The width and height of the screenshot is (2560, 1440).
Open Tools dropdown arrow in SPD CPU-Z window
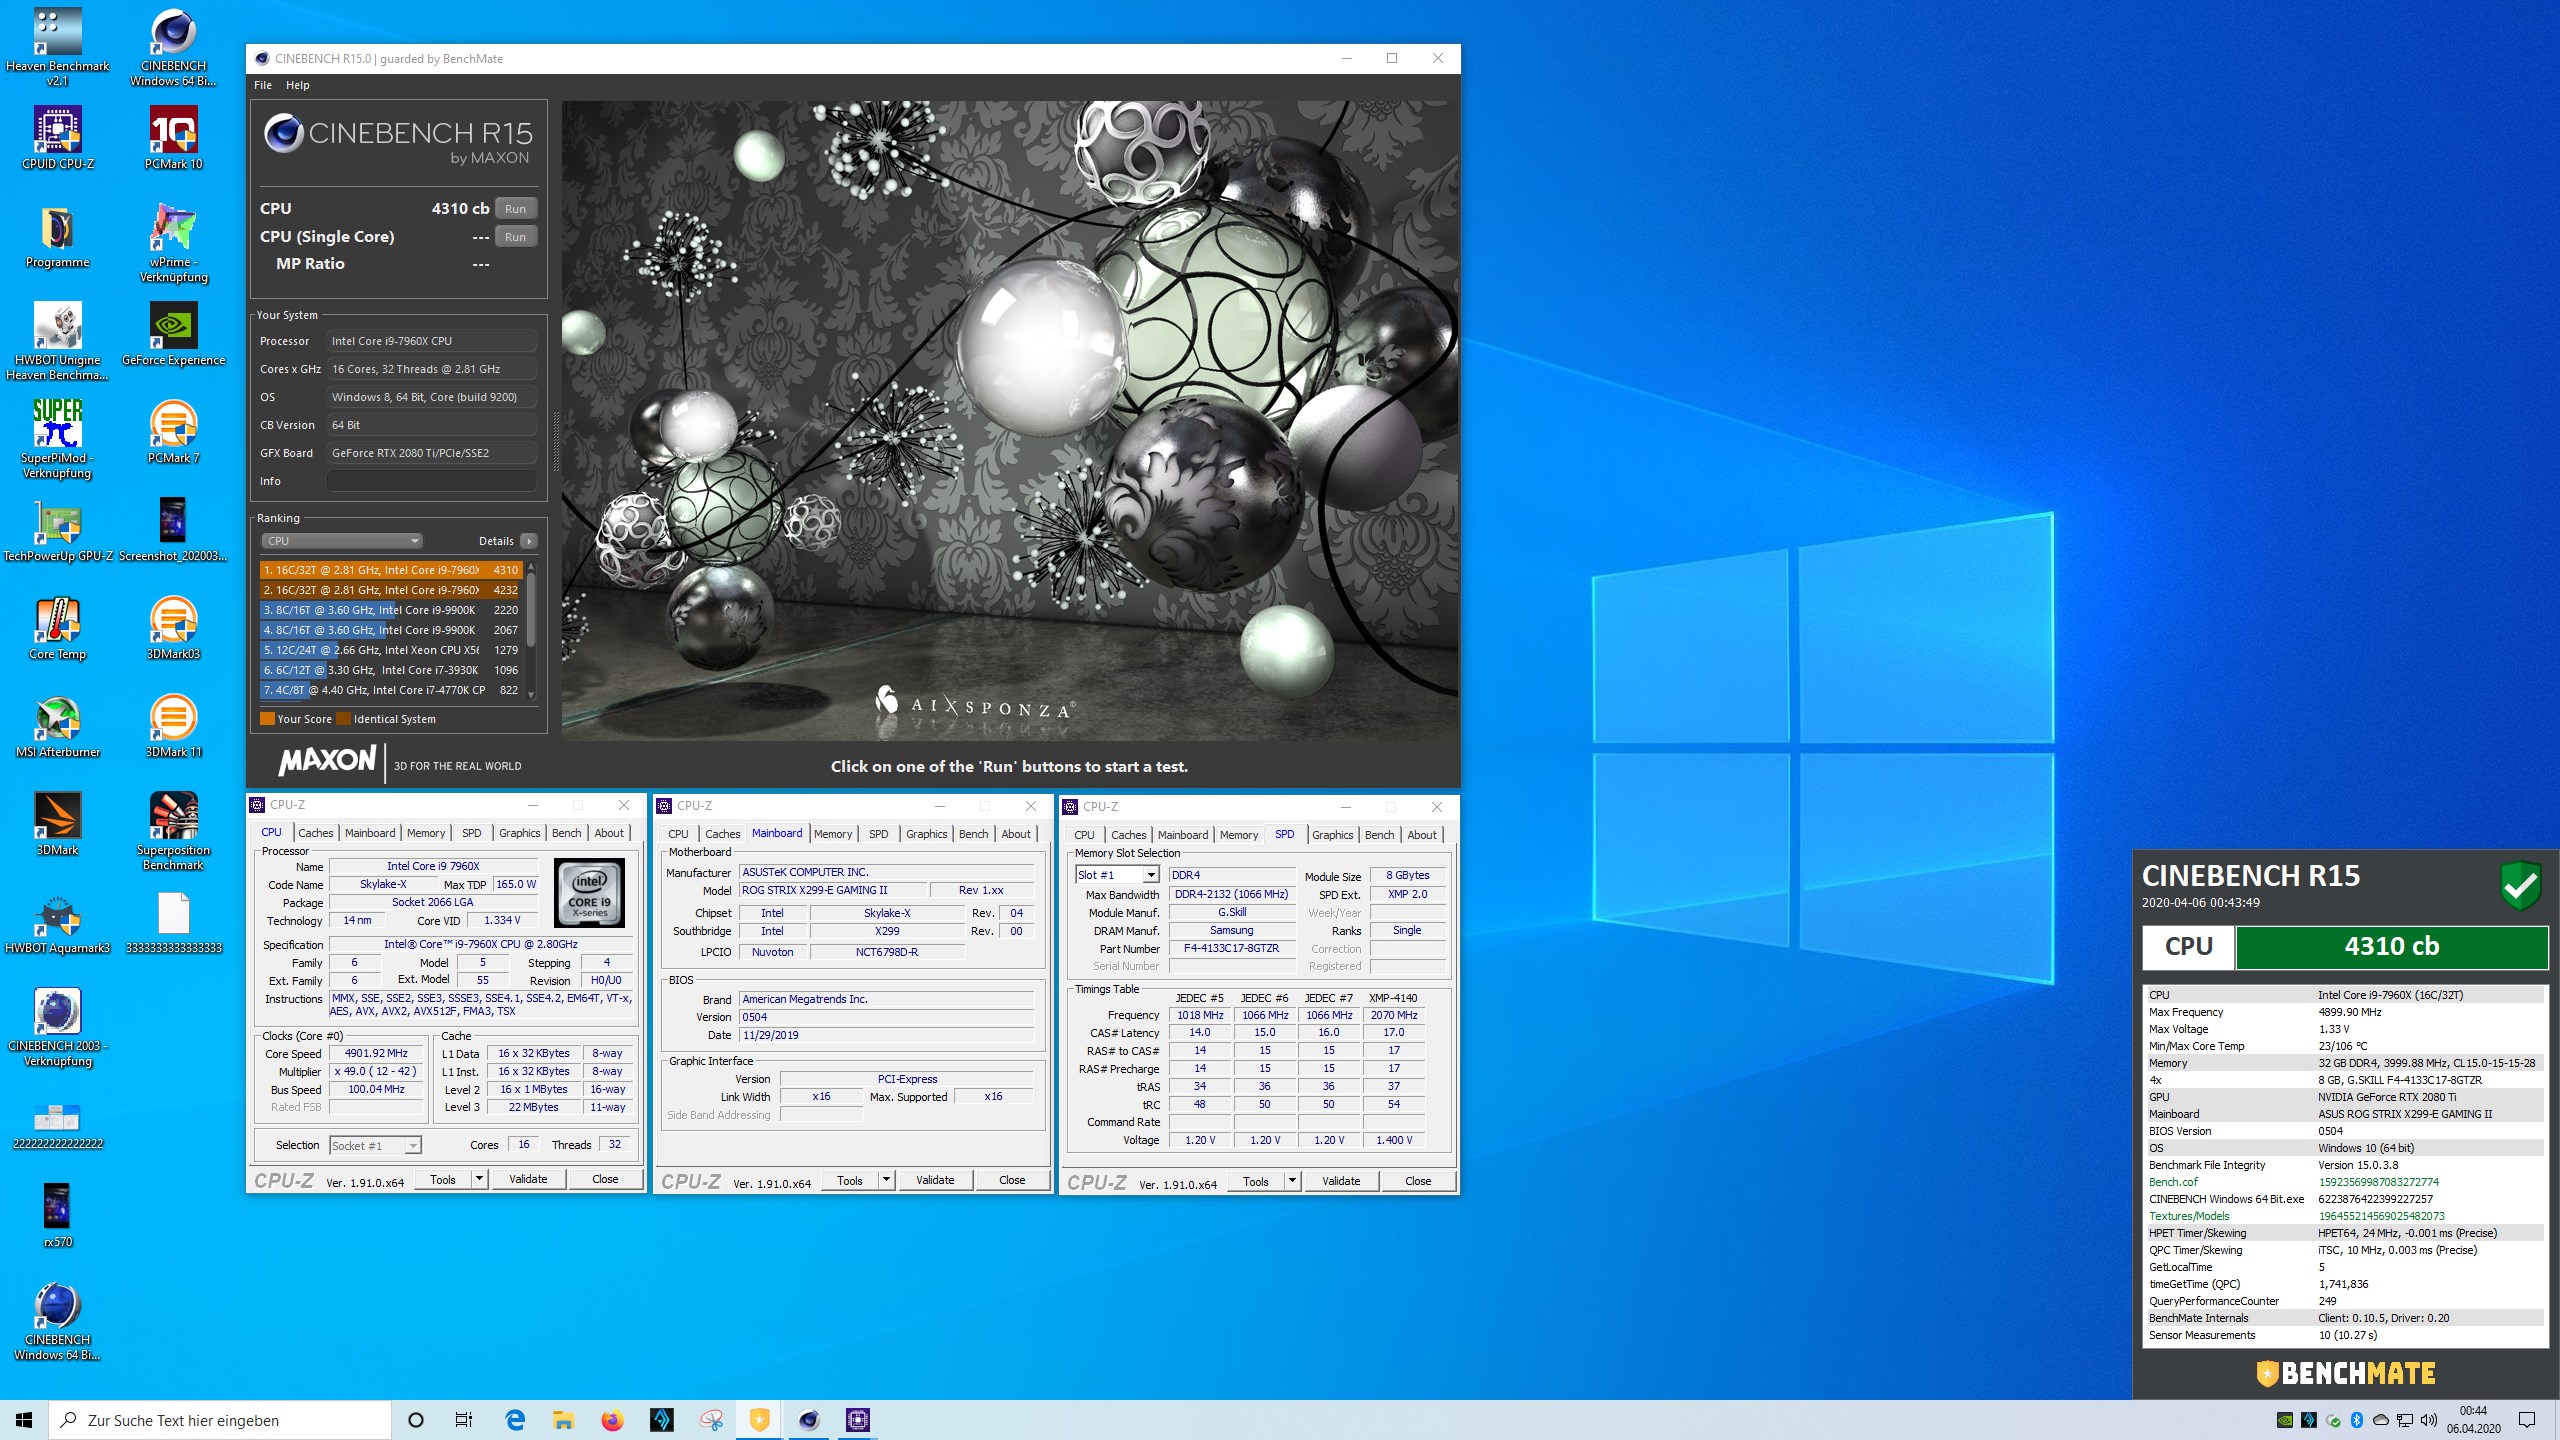click(x=1292, y=1181)
